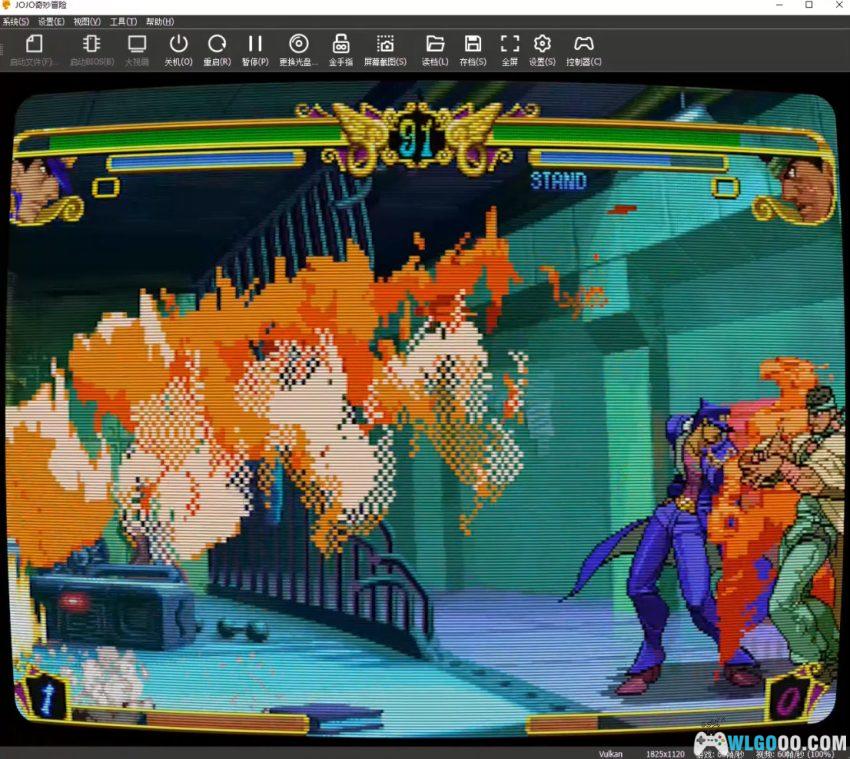The width and height of the screenshot is (850, 759).
Task: Click the 1825x1120 resolution status text
Action: click(x=665, y=754)
